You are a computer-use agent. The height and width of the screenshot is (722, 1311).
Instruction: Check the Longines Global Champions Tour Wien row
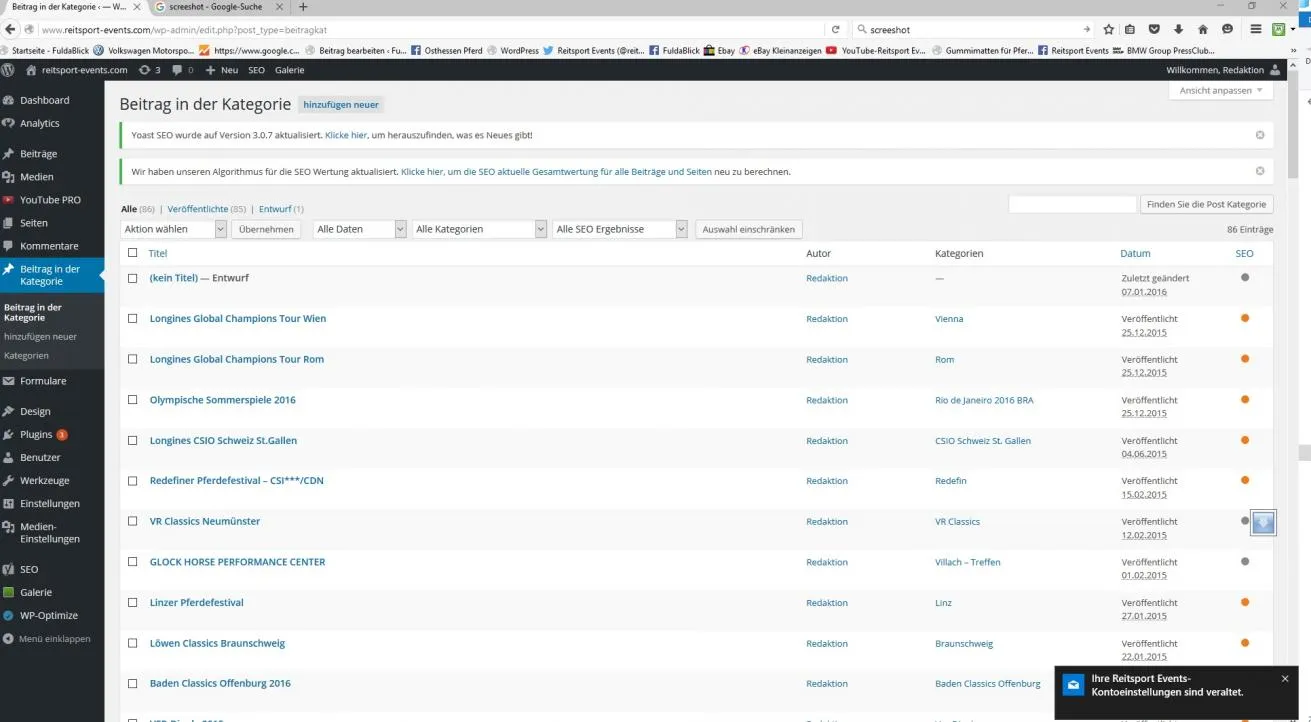[x=133, y=319]
